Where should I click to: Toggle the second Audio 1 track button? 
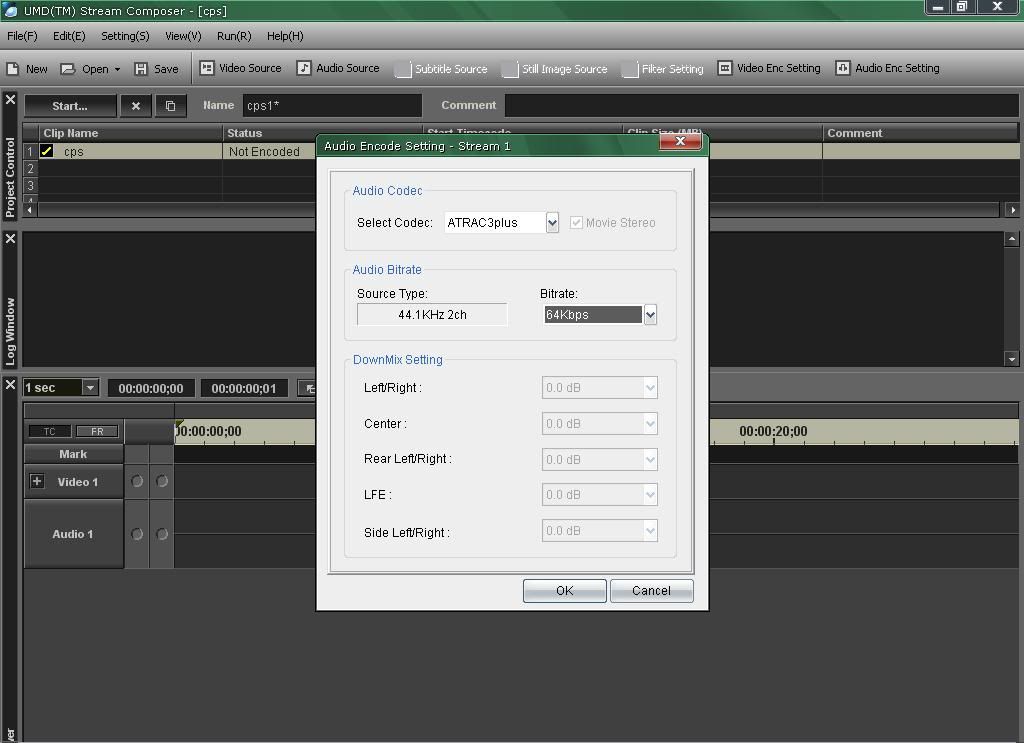[x=162, y=534]
